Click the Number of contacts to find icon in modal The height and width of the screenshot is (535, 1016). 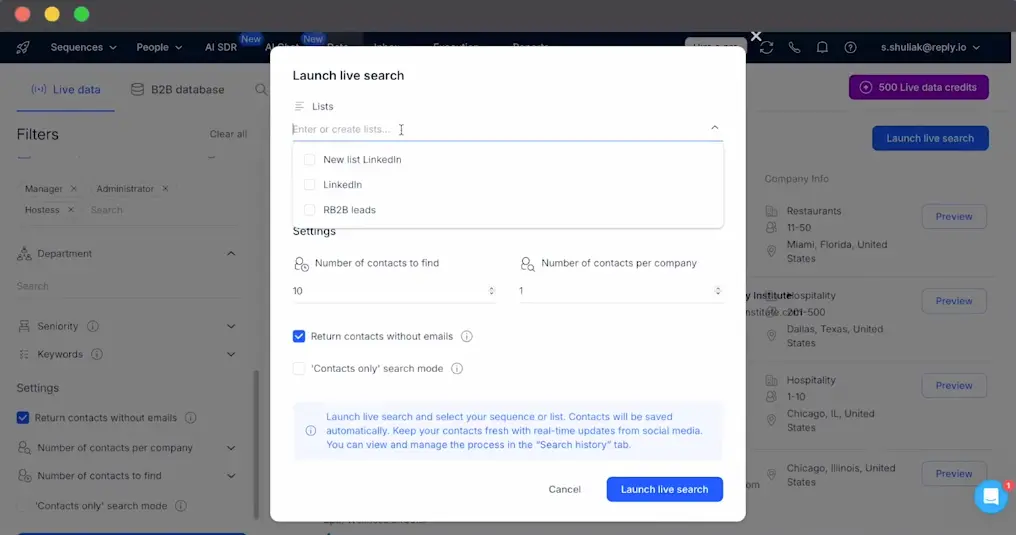coord(301,264)
